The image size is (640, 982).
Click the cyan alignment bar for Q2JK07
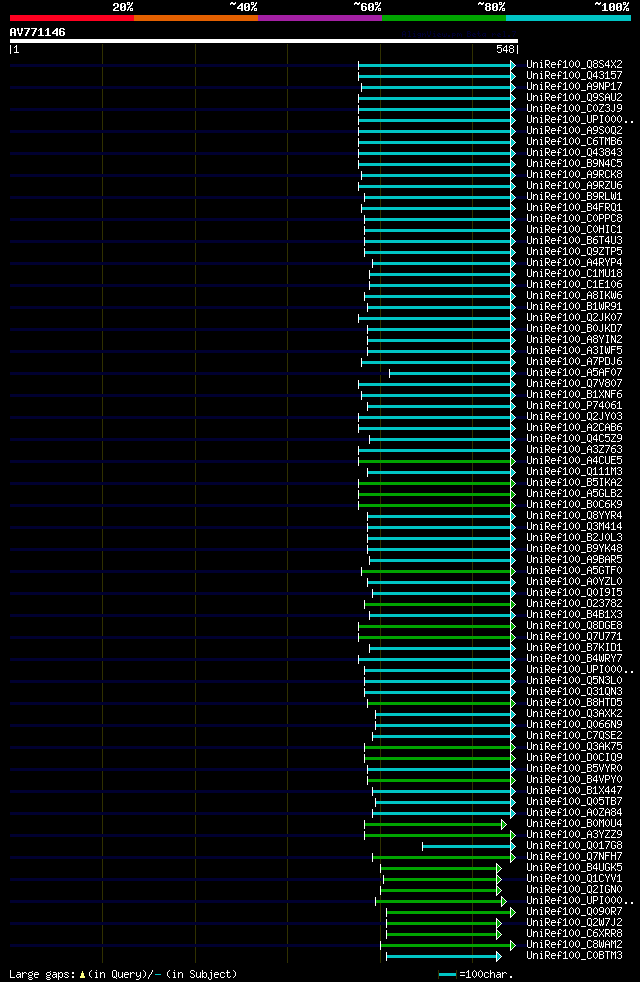(436, 319)
